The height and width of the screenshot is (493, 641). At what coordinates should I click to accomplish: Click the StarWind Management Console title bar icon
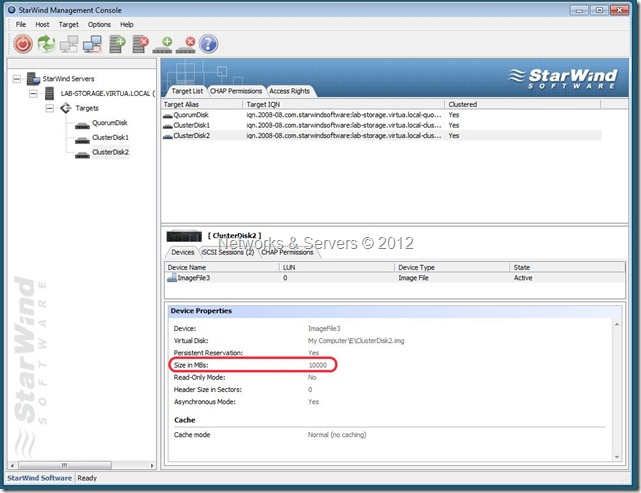click(x=11, y=10)
